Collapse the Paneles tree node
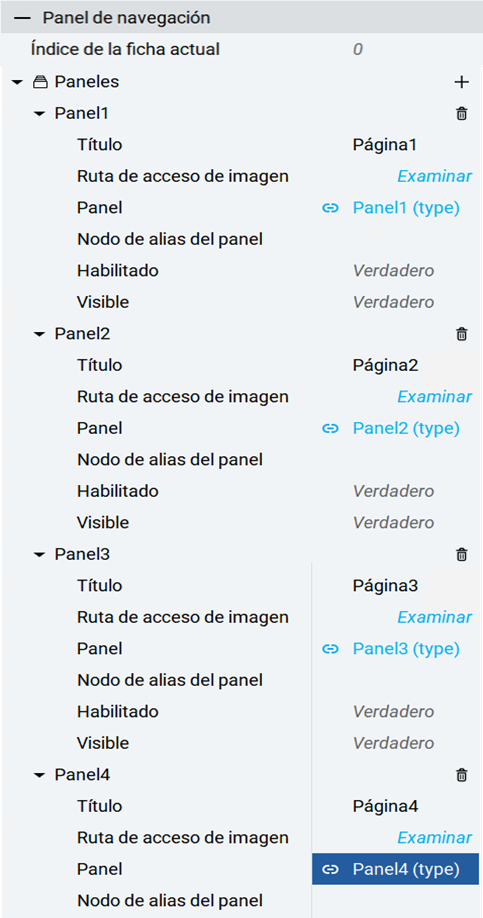This screenshot has height=918, width=483. click(x=16, y=83)
